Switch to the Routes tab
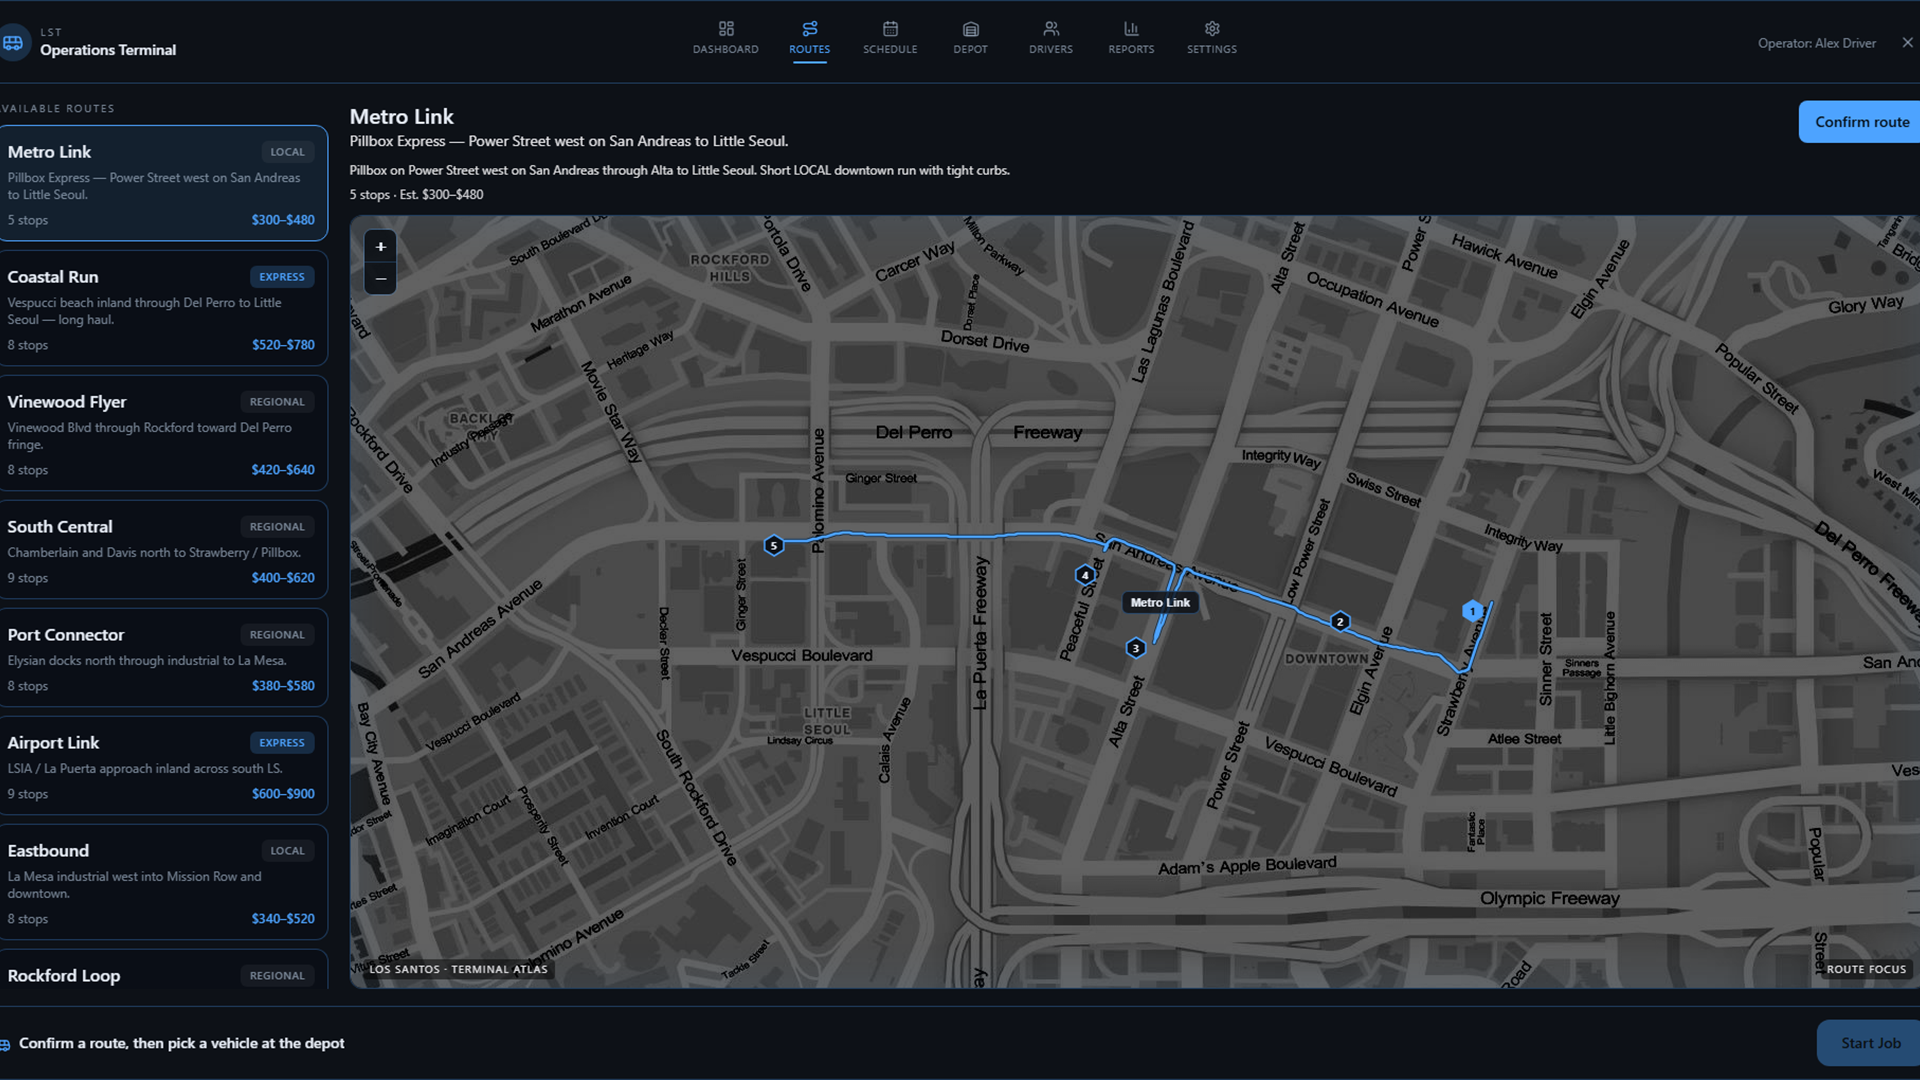The image size is (1920, 1080). tap(809, 38)
